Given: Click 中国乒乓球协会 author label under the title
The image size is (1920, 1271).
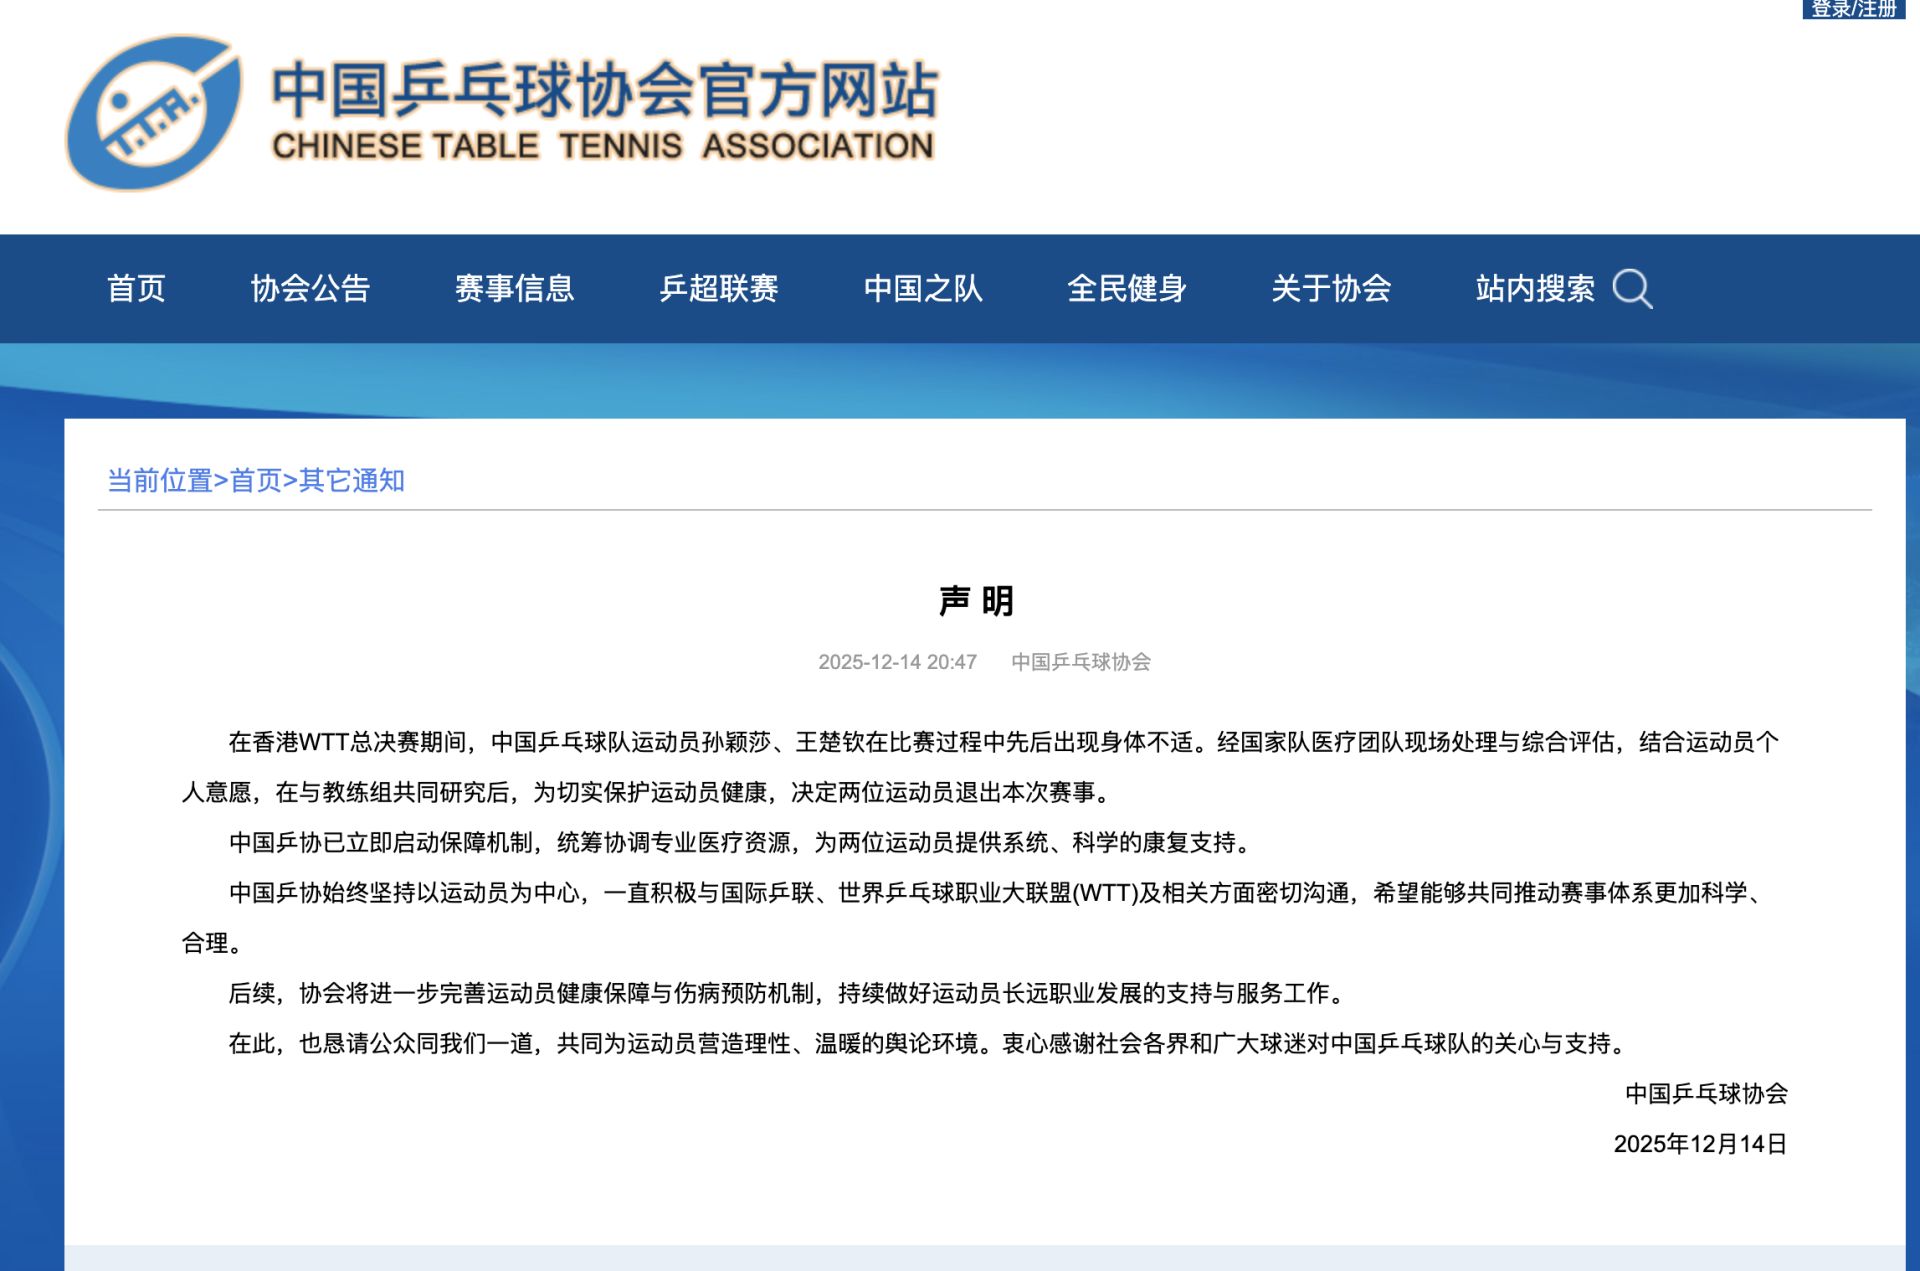Looking at the screenshot, I should click(1080, 660).
